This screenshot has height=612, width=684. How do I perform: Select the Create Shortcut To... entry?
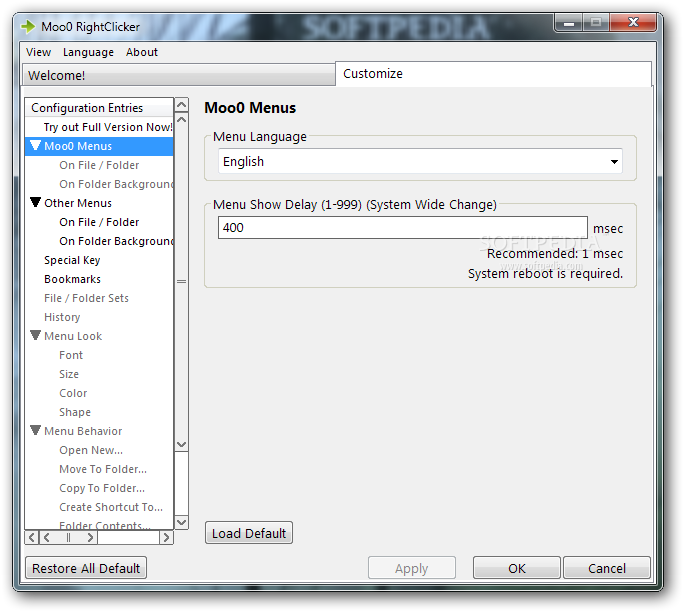click(x=111, y=507)
